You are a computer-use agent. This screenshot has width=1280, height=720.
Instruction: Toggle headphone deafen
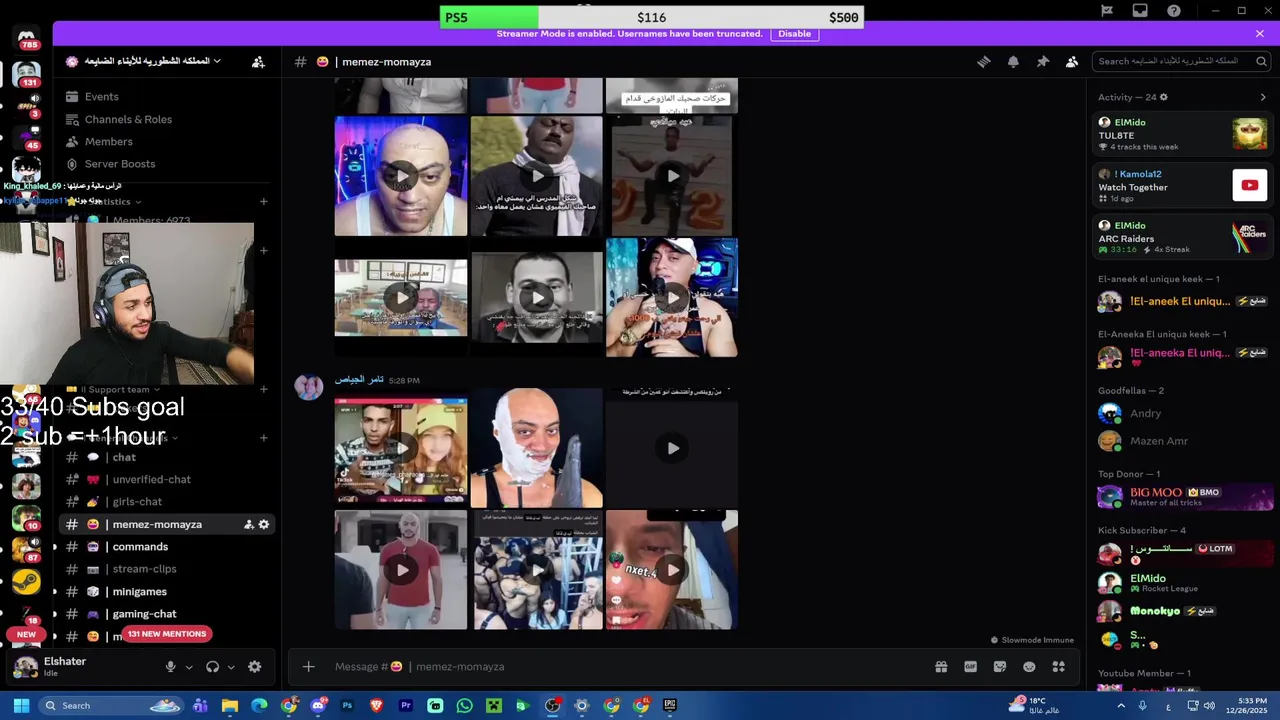coord(212,667)
